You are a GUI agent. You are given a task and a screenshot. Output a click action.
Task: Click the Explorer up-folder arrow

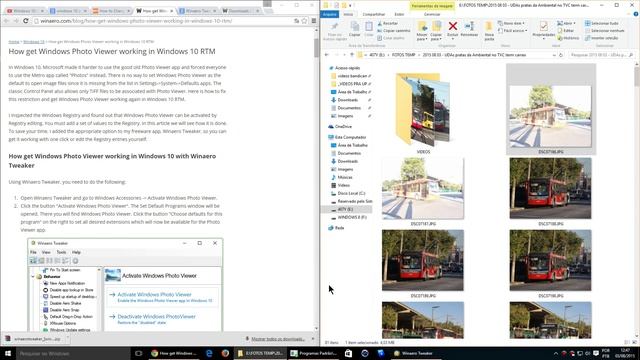(x=352, y=55)
